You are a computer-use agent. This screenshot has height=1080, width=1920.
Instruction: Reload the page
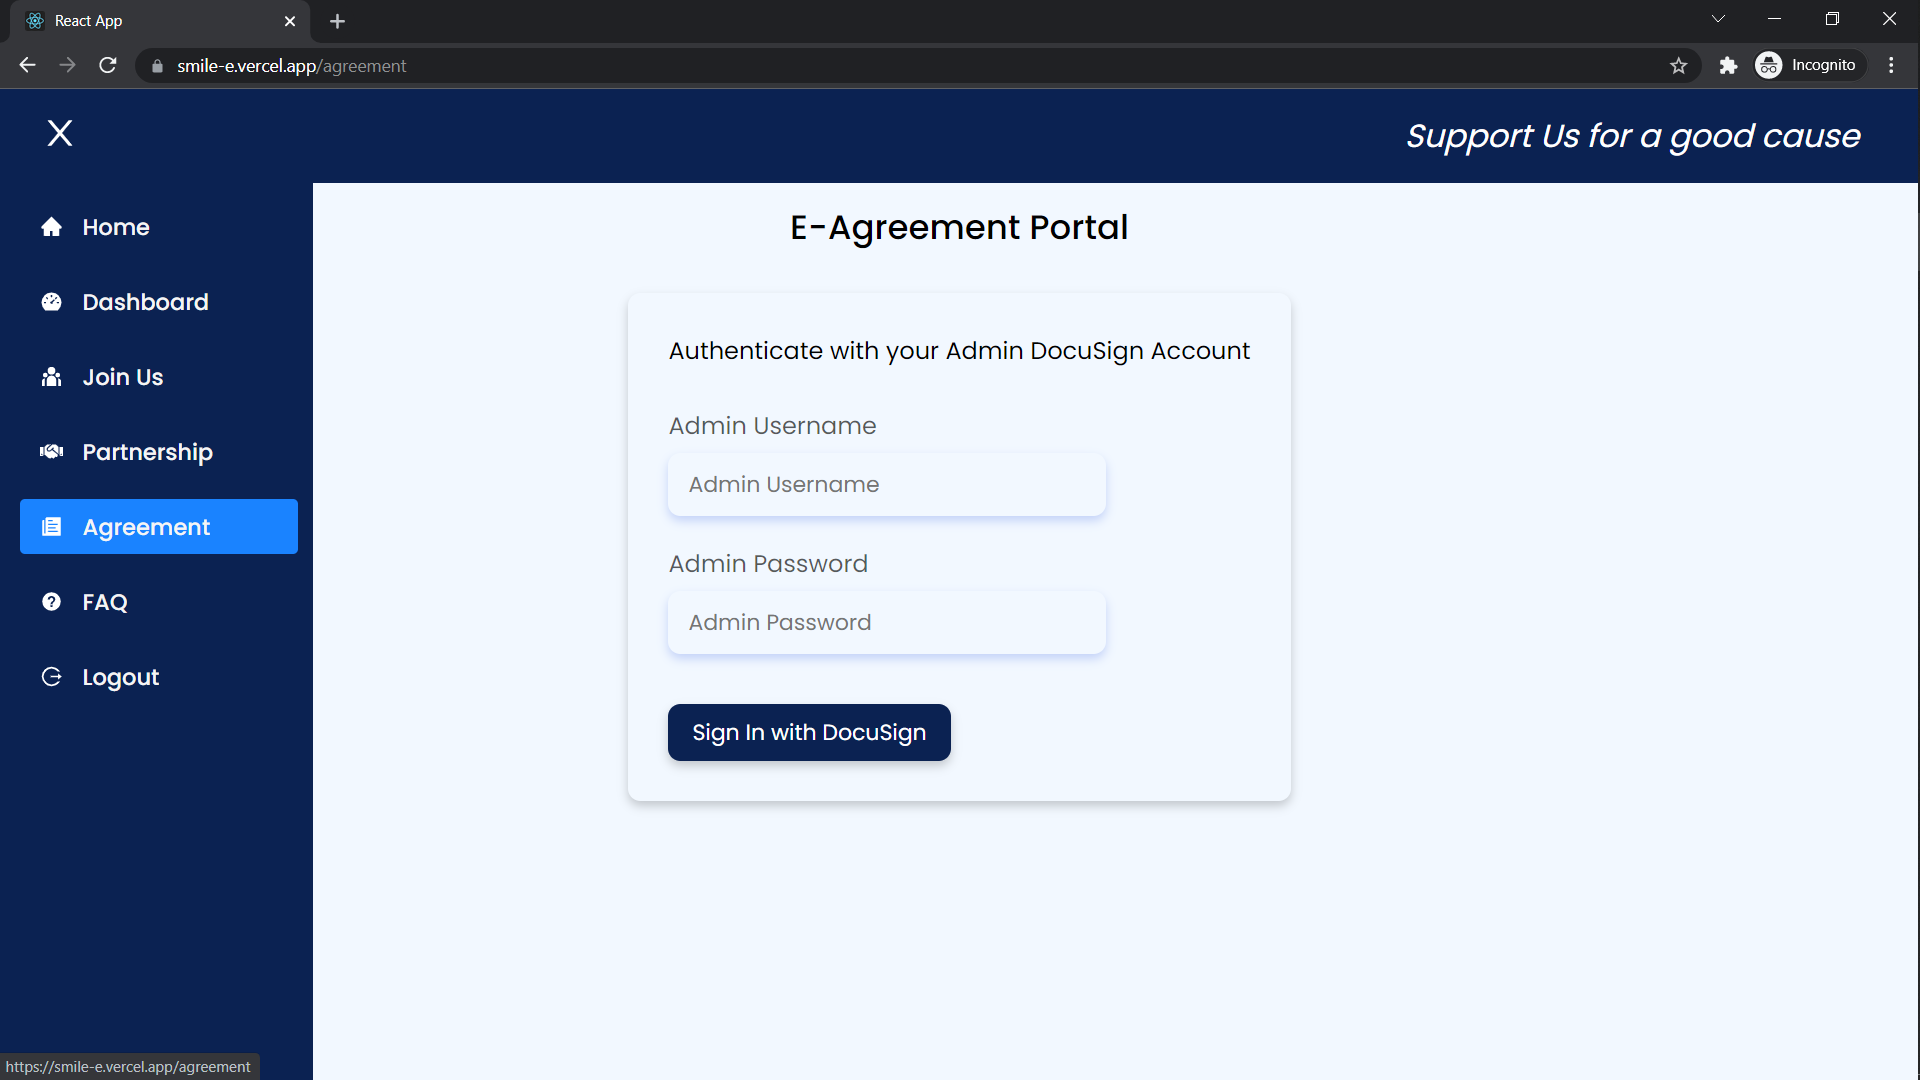(108, 66)
